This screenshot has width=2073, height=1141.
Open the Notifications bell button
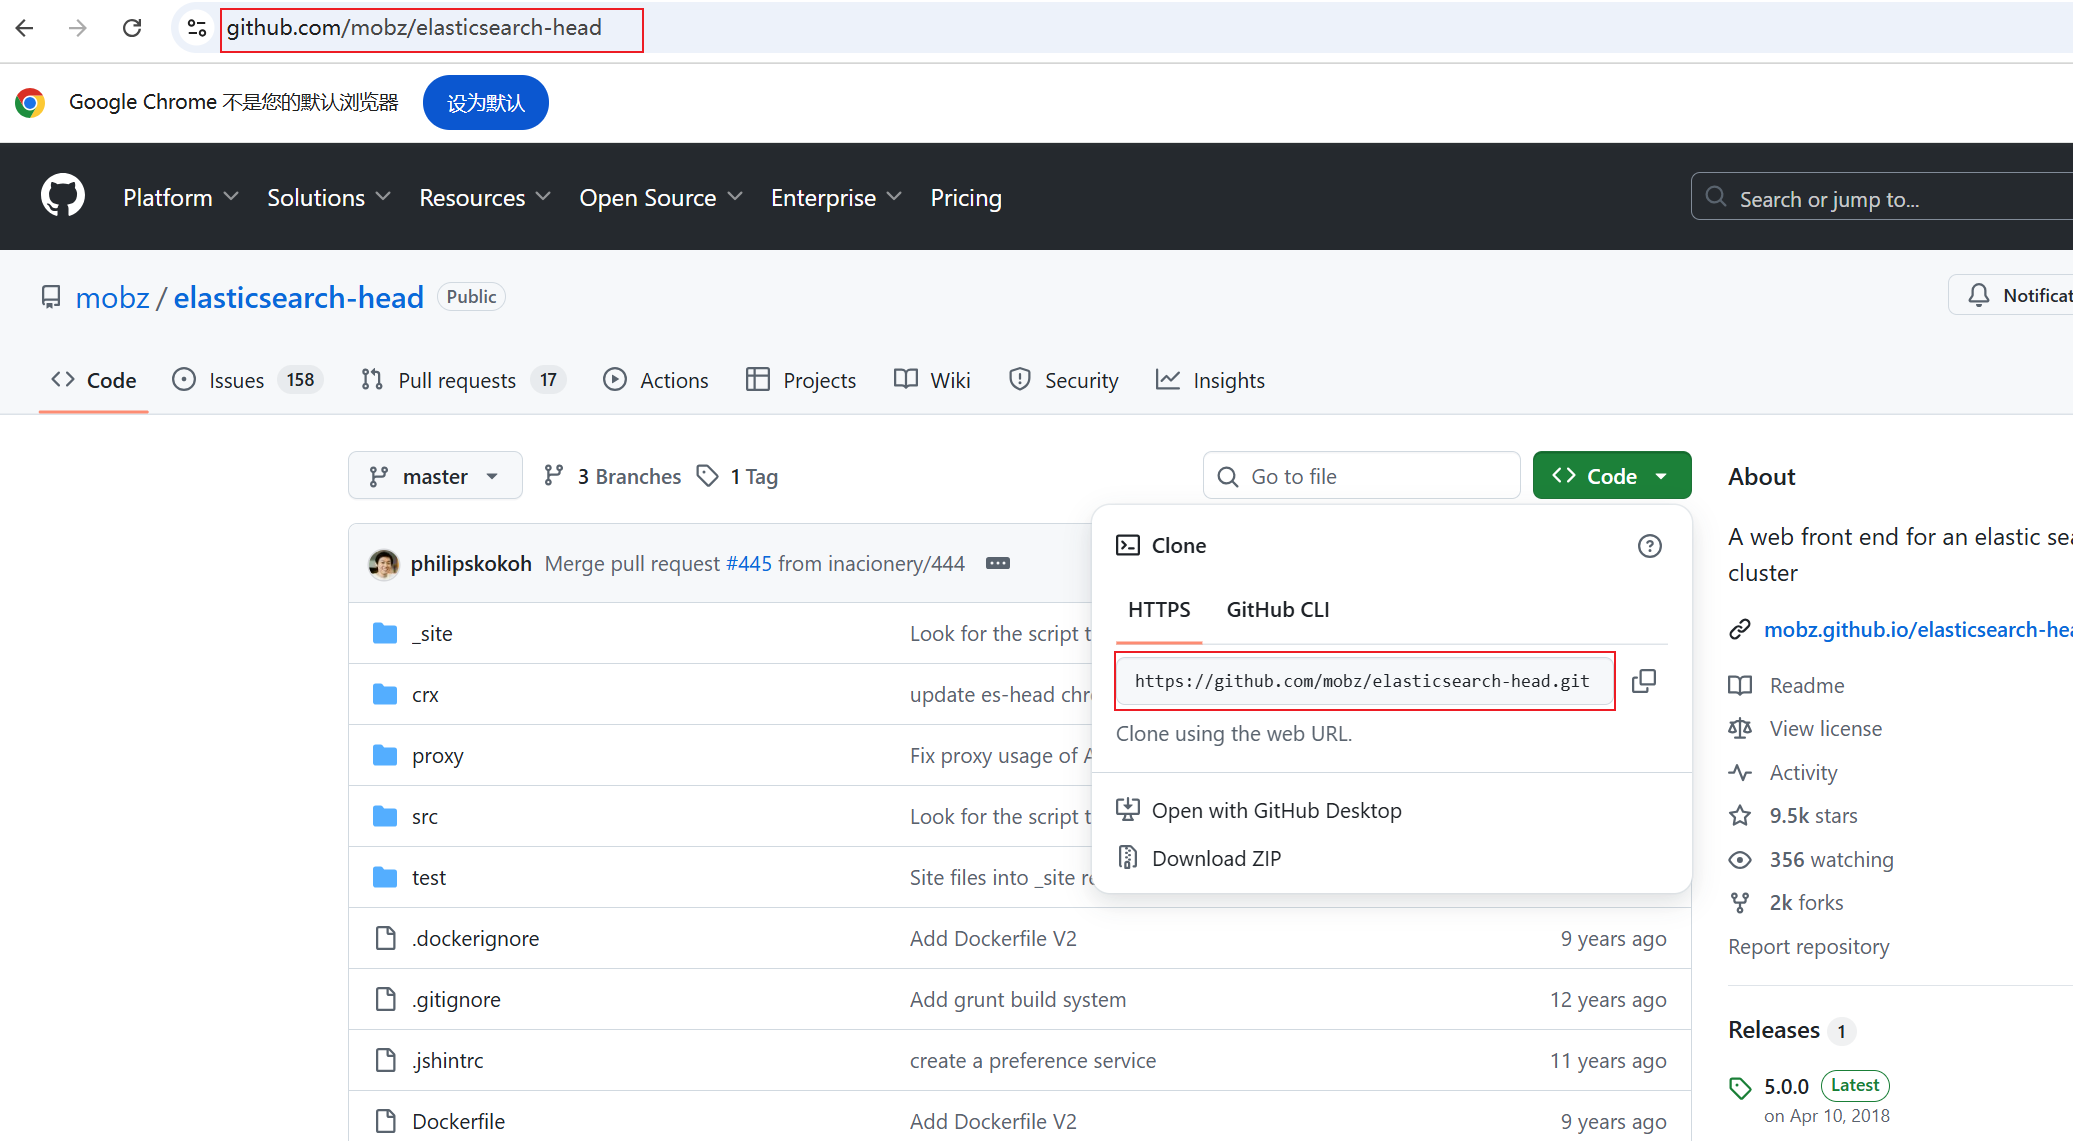click(2010, 296)
